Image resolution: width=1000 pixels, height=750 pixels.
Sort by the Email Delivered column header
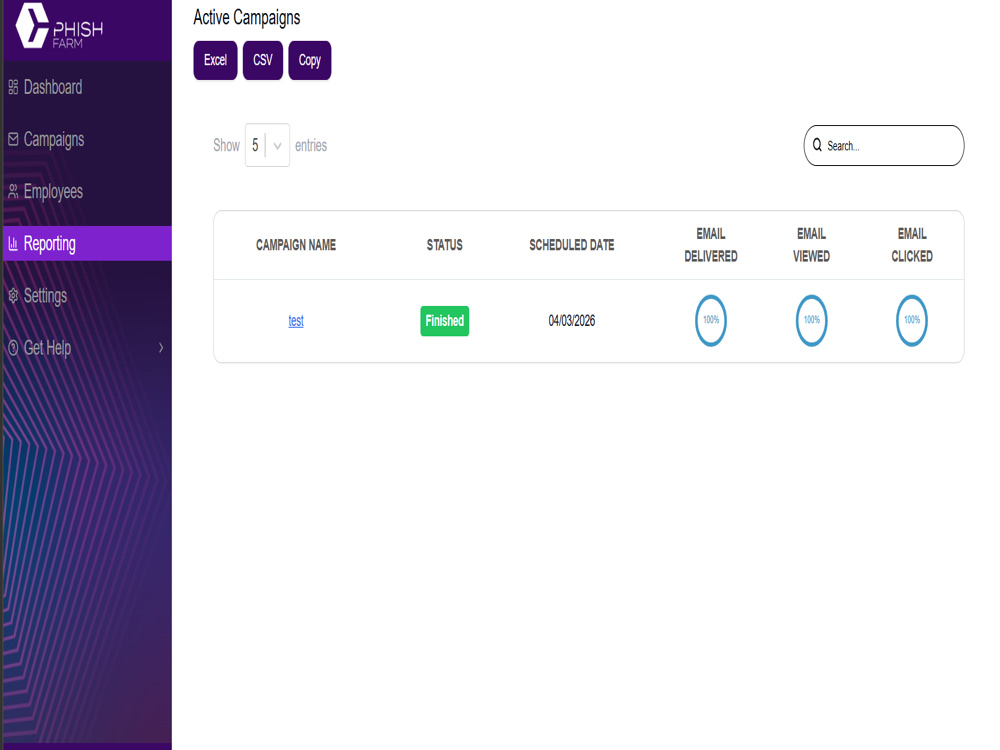coord(710,245)
